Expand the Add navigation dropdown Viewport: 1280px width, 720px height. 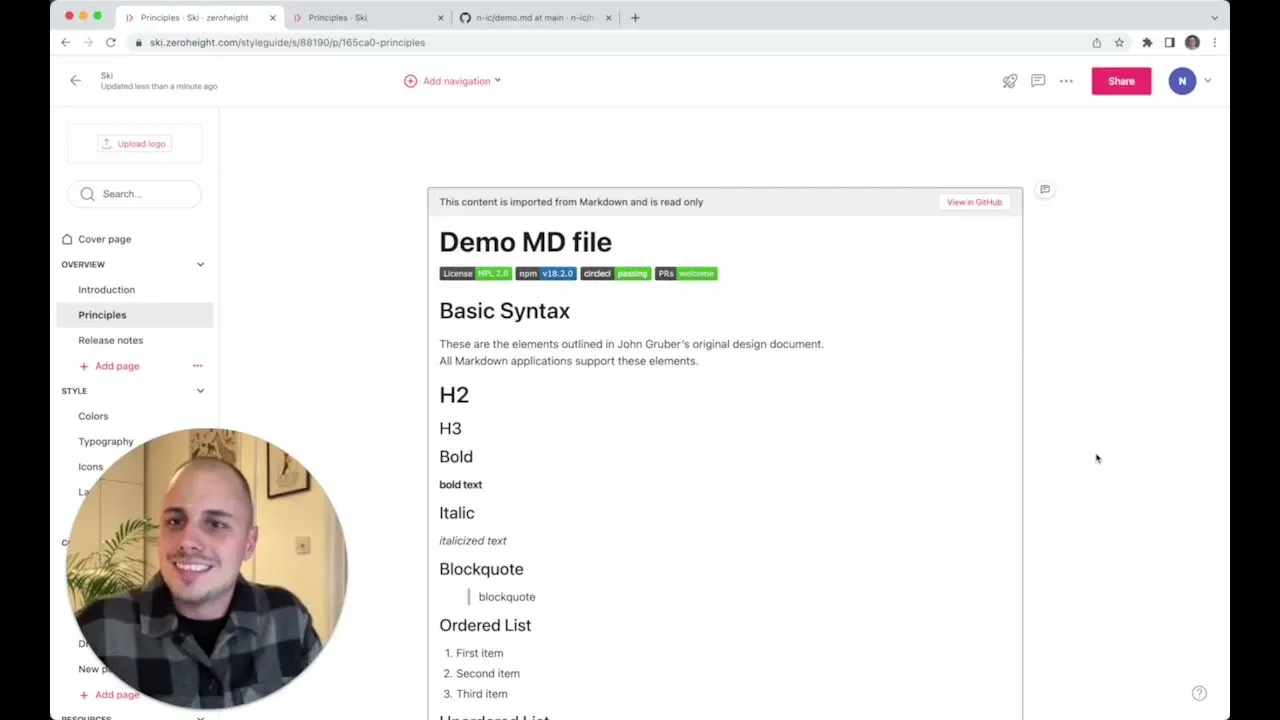[453, 81]
